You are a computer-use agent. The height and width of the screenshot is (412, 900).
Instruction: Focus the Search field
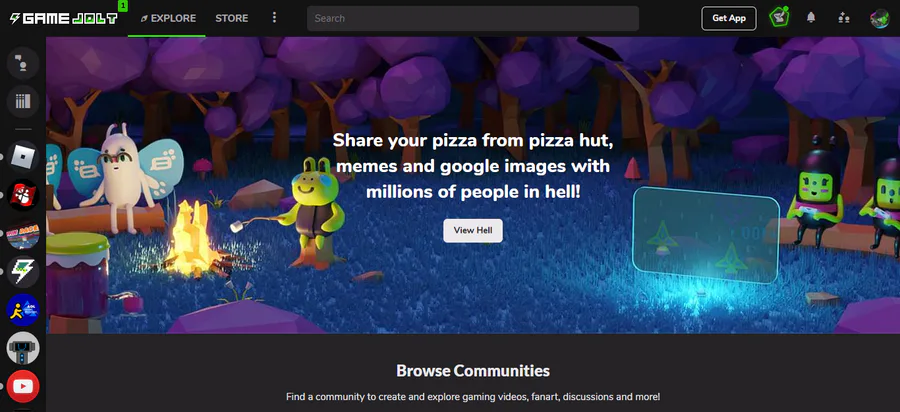(x=473, y=18)
